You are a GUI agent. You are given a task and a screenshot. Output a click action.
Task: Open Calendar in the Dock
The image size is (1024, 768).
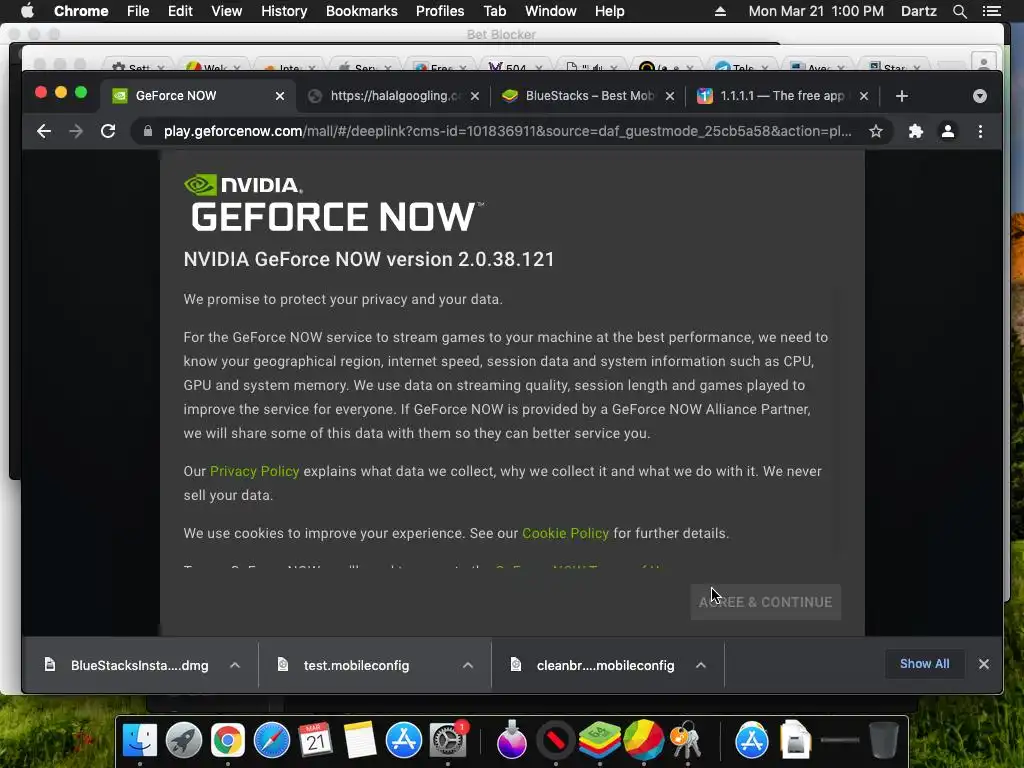click(315, 741)
